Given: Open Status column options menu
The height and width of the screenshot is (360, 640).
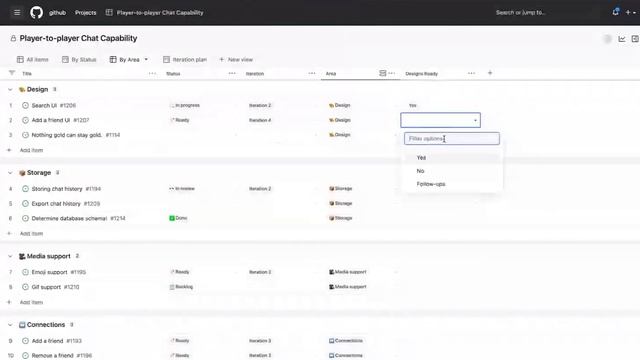Looking at the screenshot, I should pos(232,73).
